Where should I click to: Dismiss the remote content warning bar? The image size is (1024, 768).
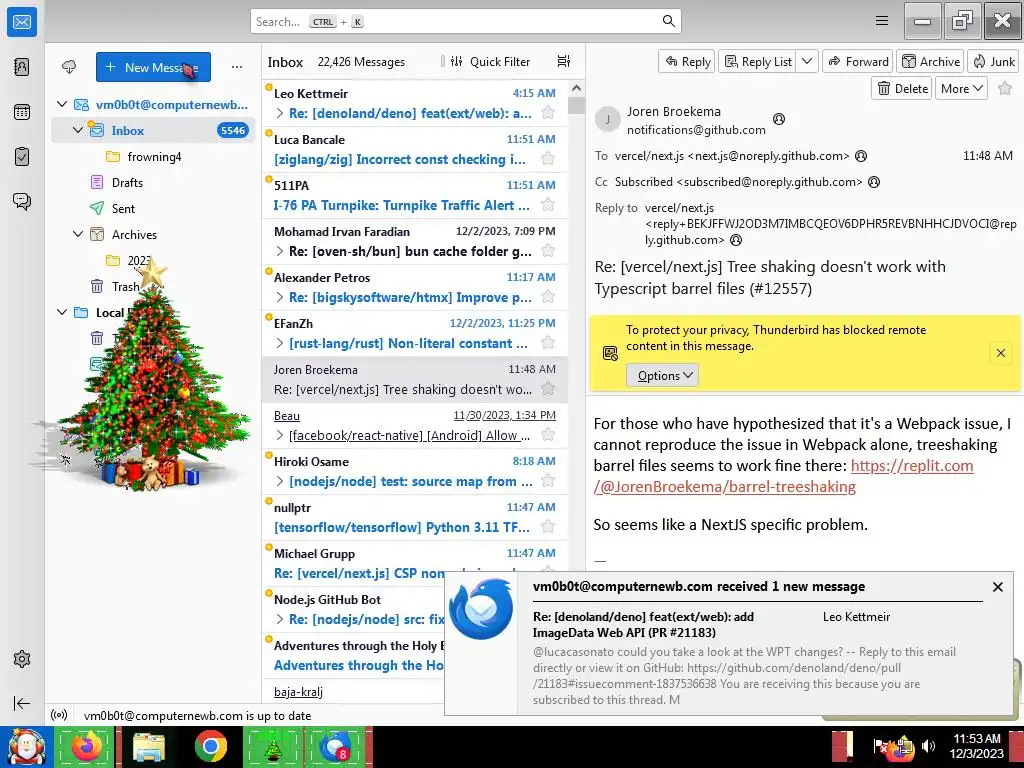[x=1000, y=353]
